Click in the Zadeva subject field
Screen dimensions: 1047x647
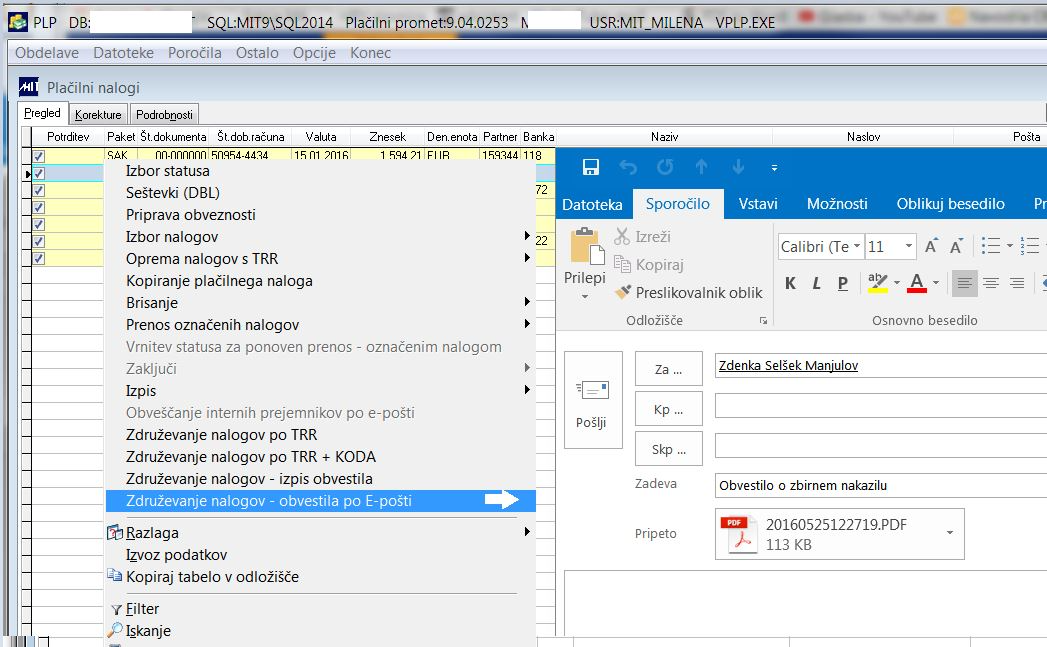(881, 485)
